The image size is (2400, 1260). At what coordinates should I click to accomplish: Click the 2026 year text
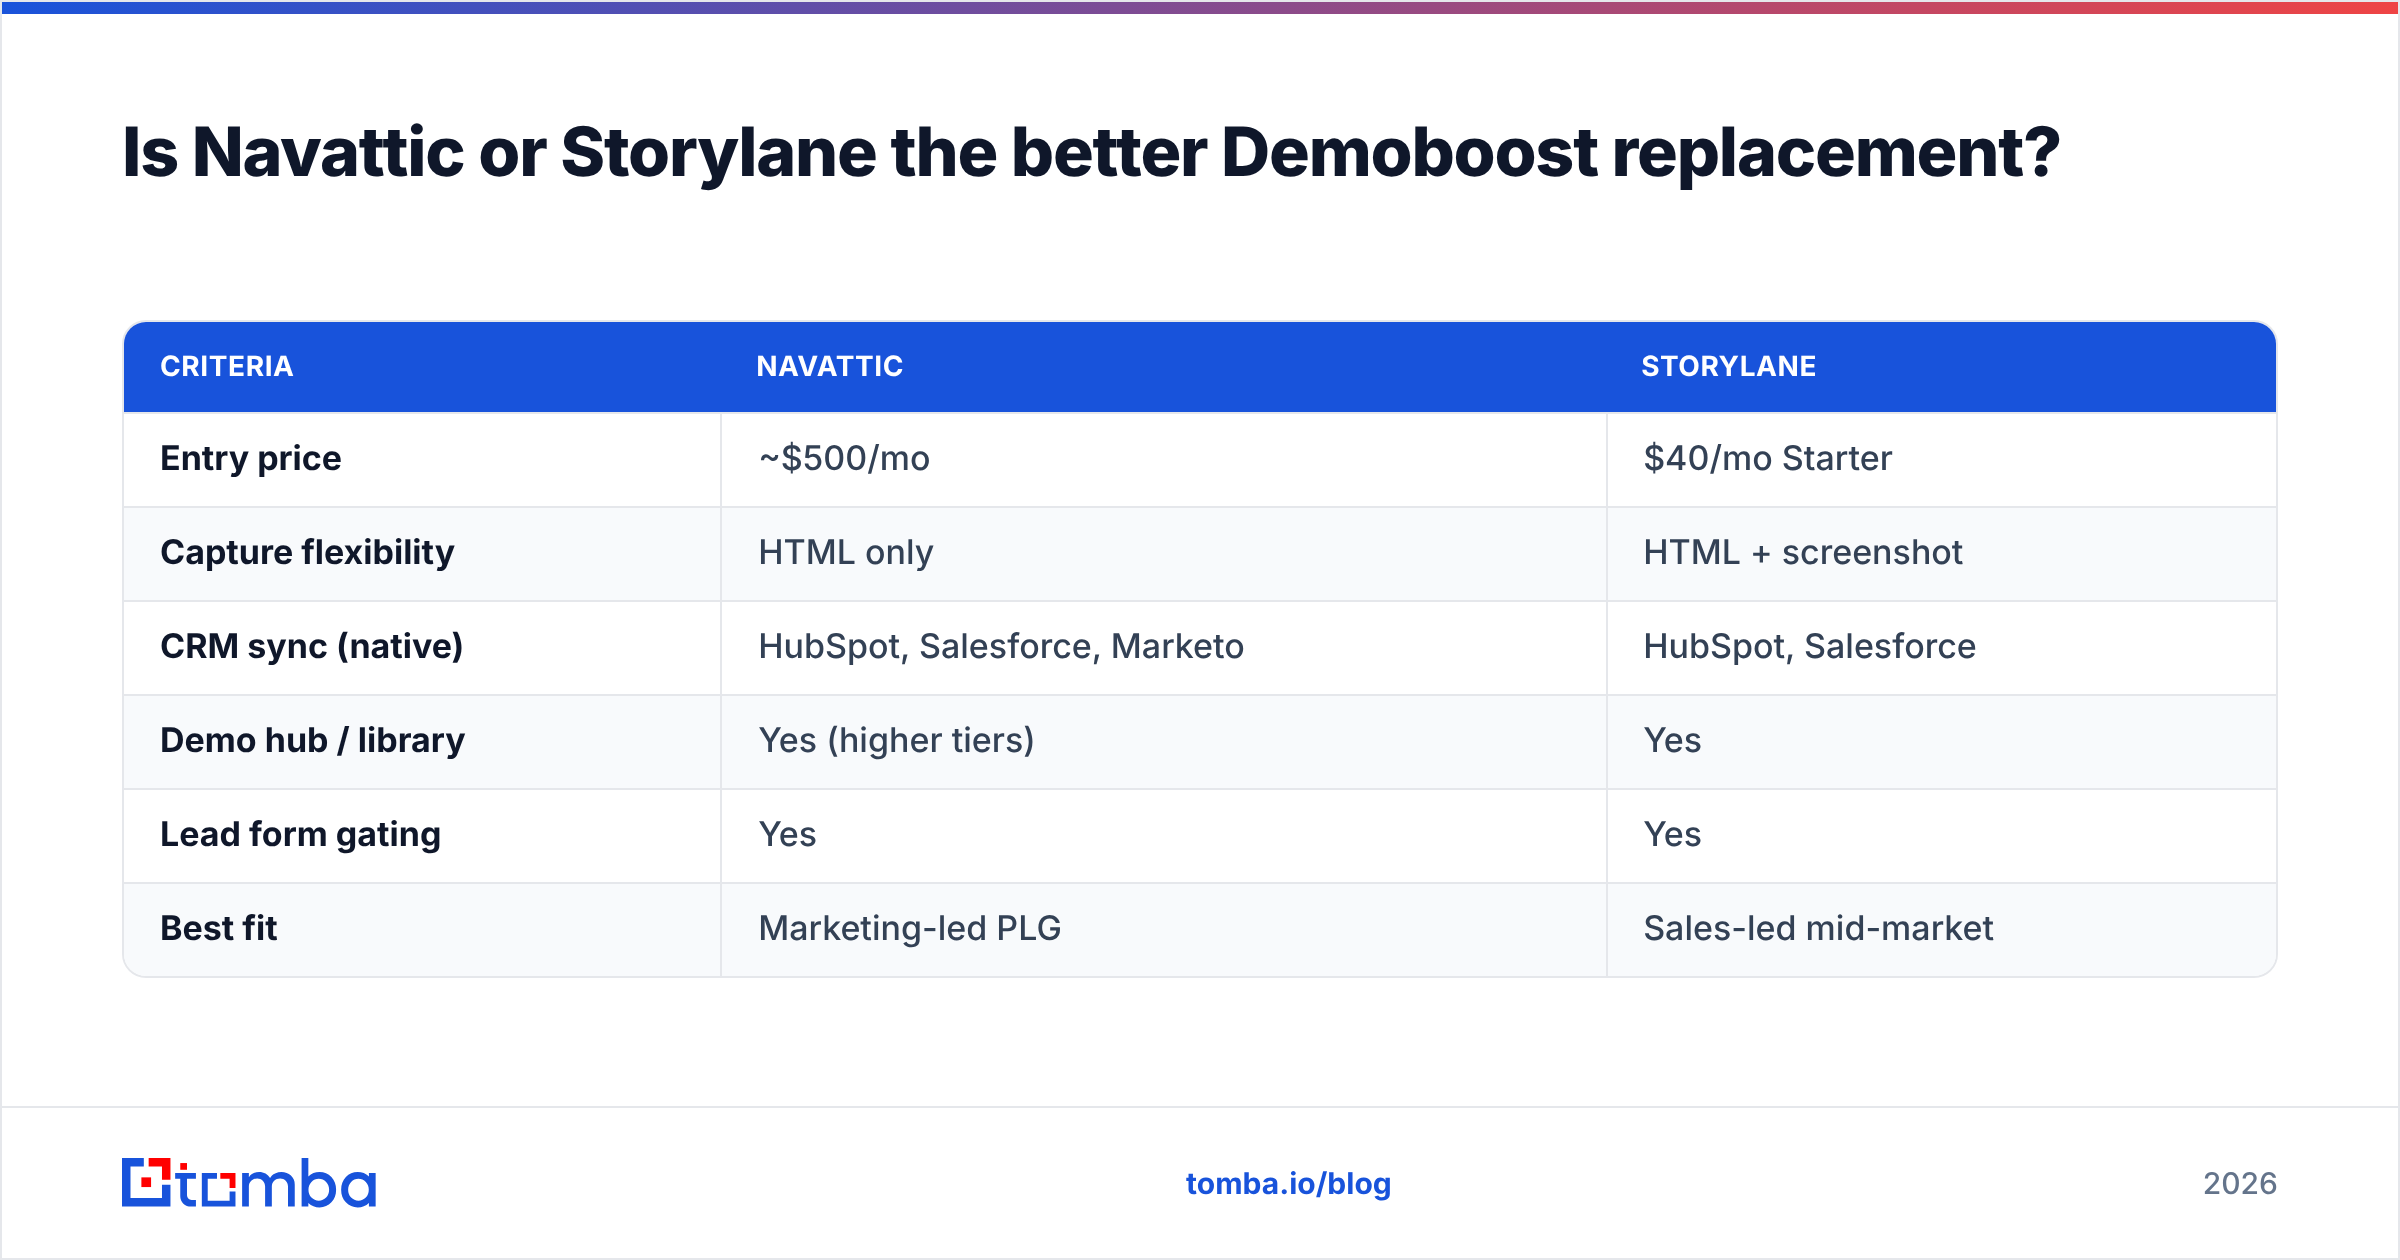tap(2240, 1184)
